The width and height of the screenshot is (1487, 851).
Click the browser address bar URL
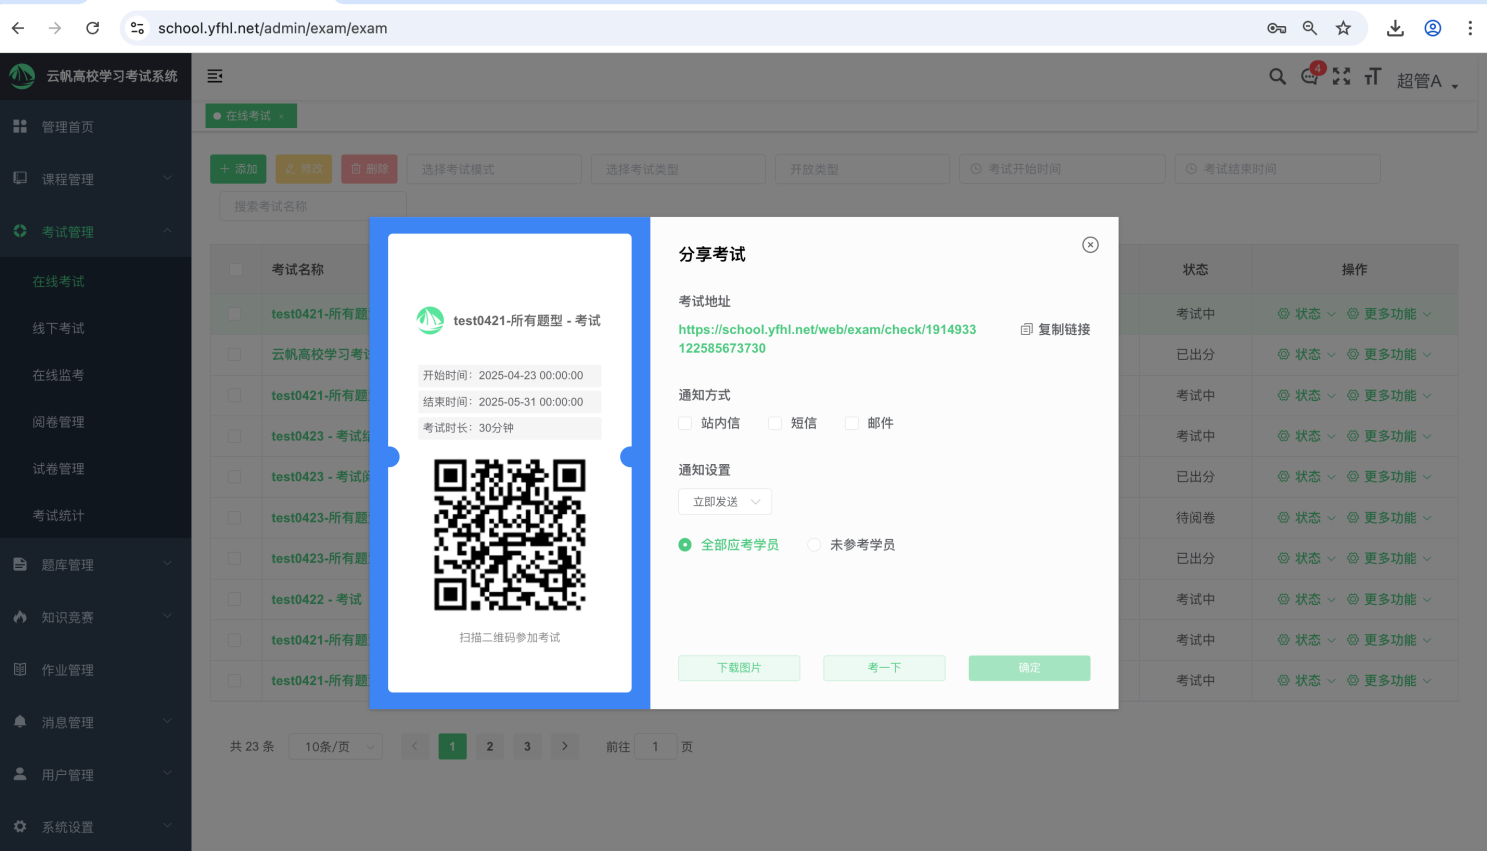273,28
